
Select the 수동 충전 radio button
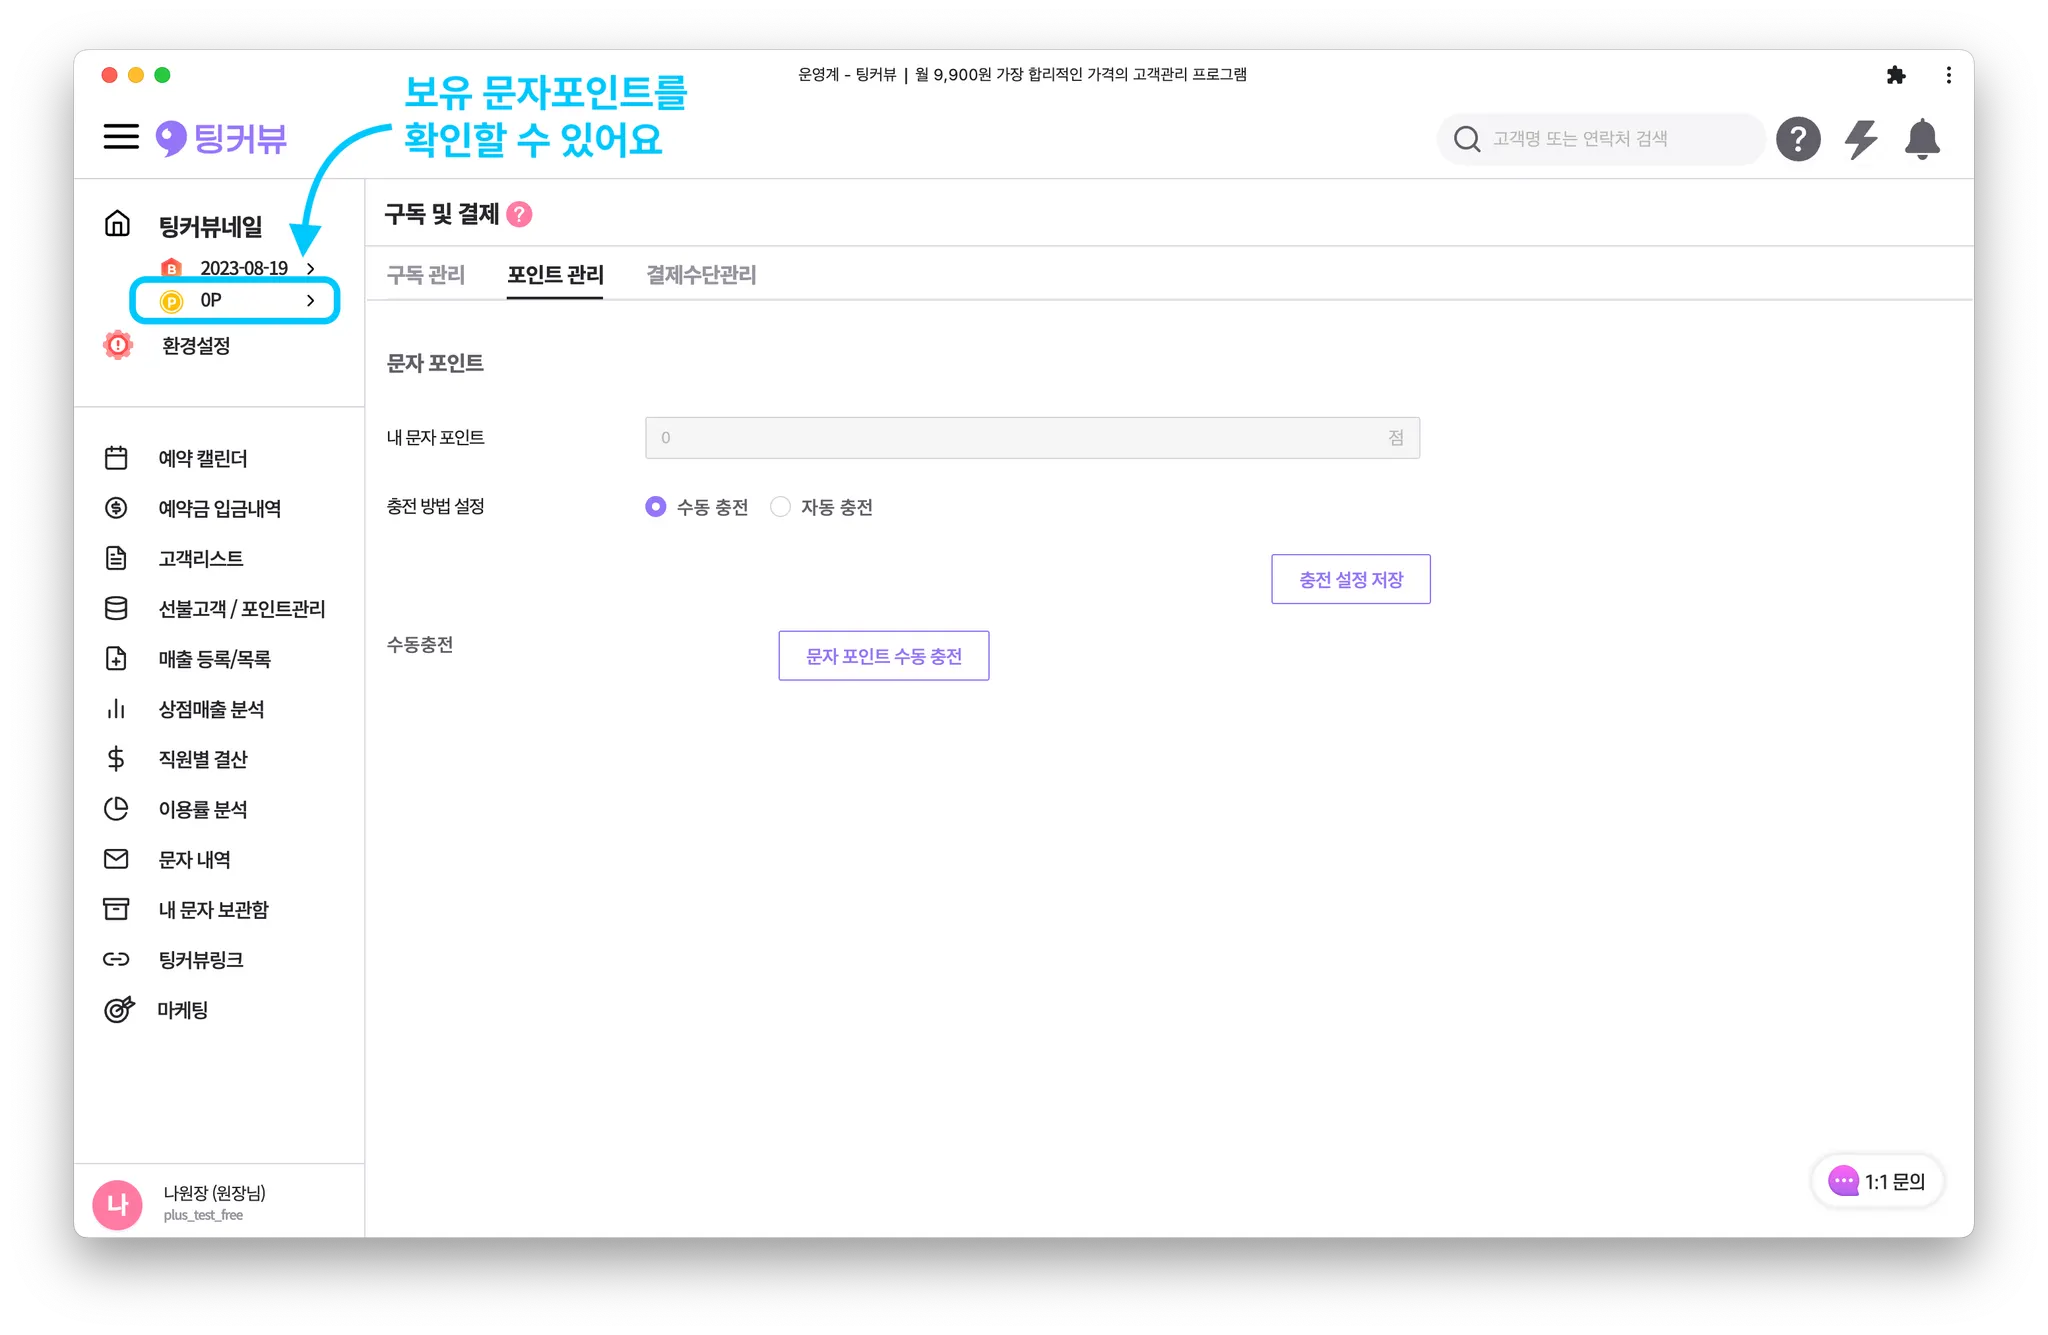[x=655, y=507]
